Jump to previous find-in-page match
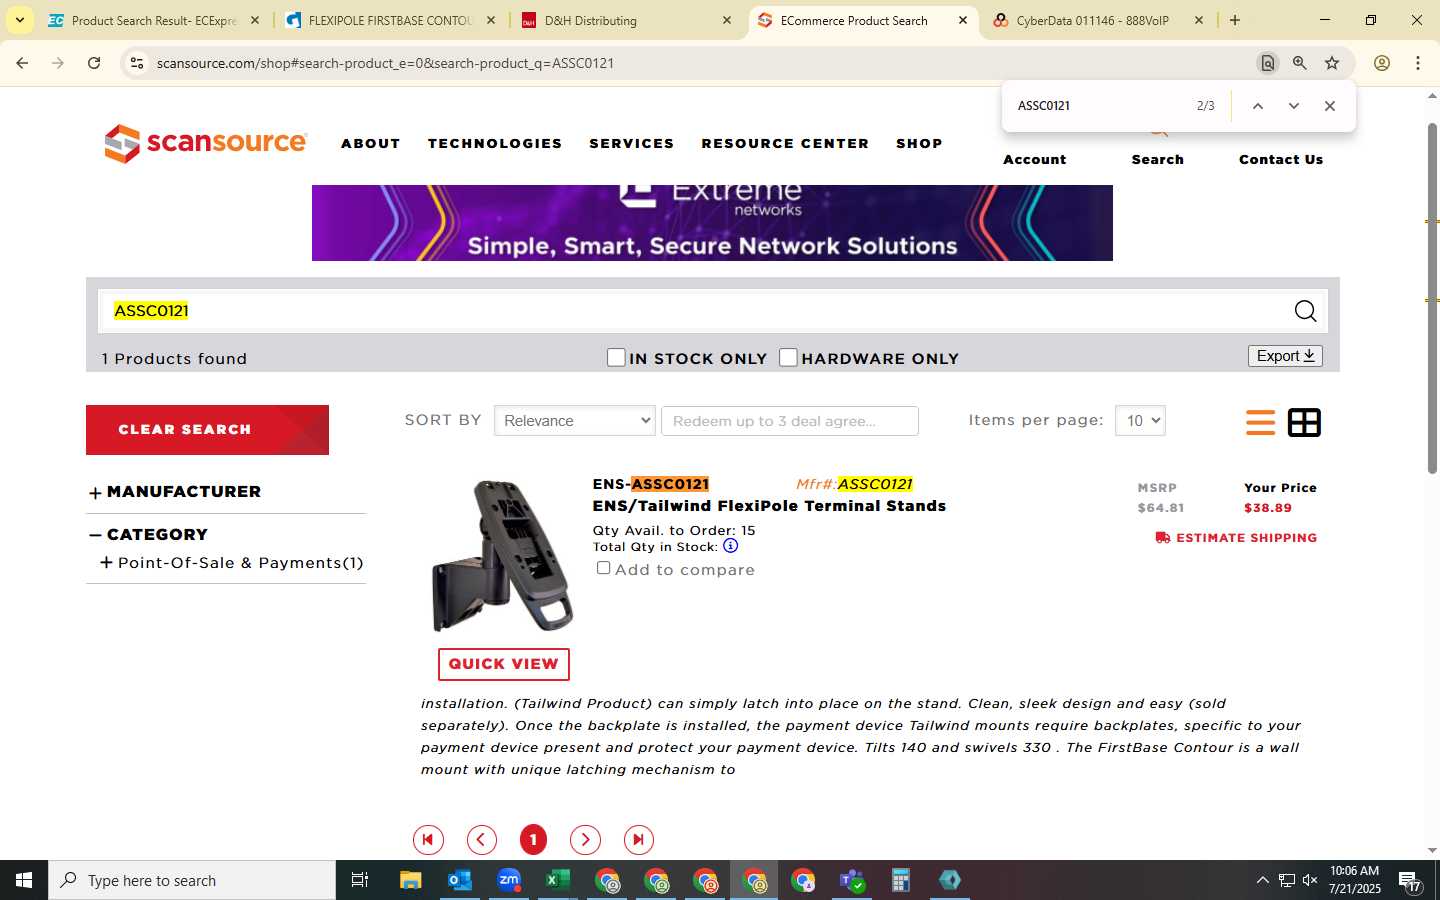 1258,106
